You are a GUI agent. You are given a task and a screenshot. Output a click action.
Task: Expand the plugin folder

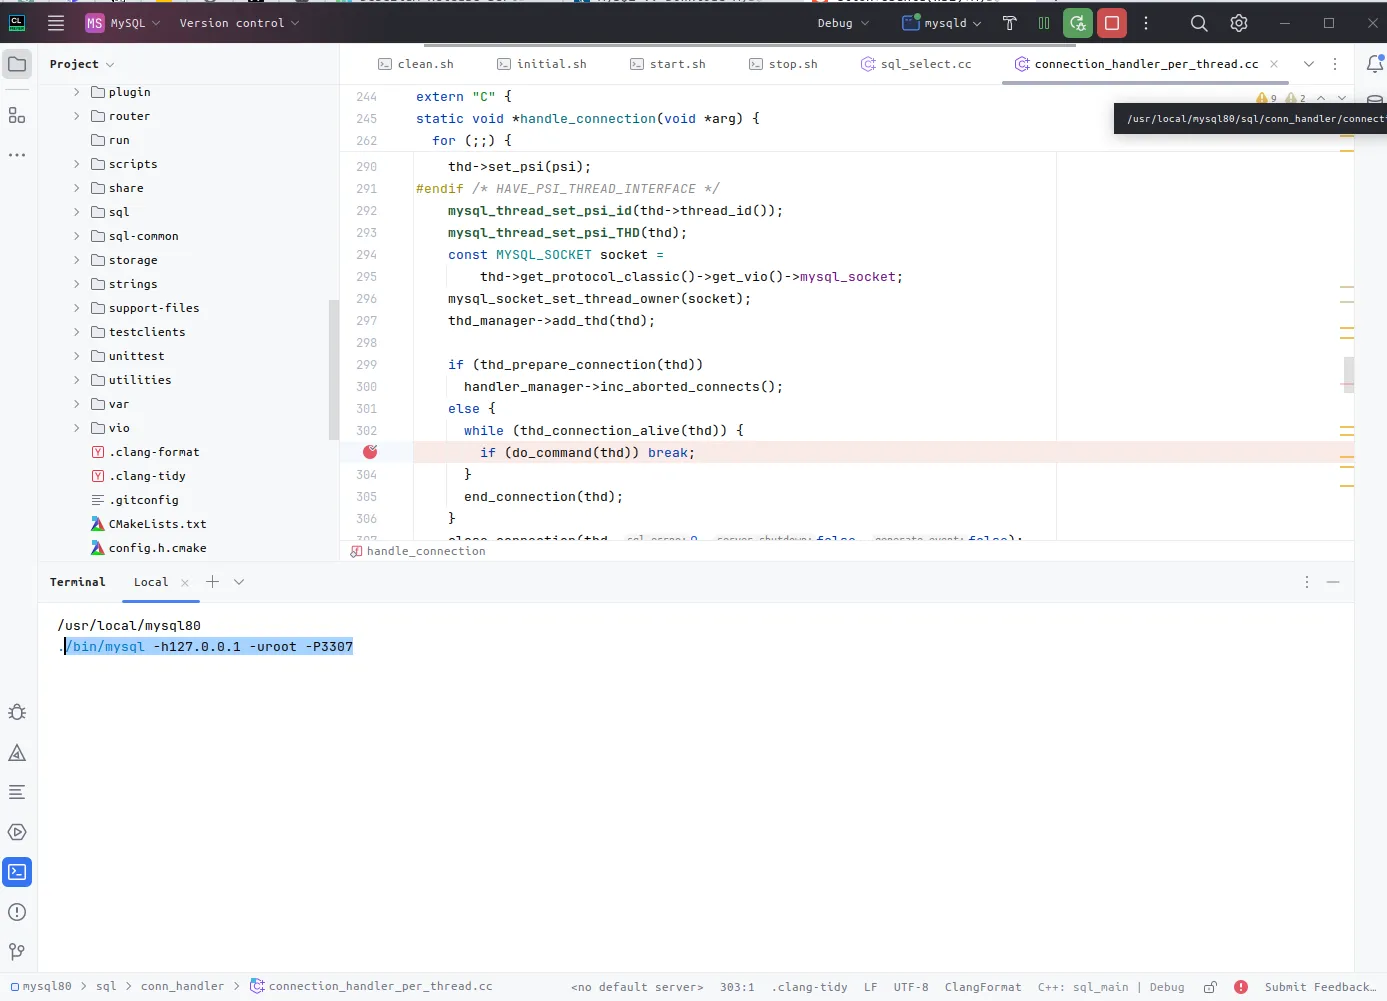pos(76,92)
